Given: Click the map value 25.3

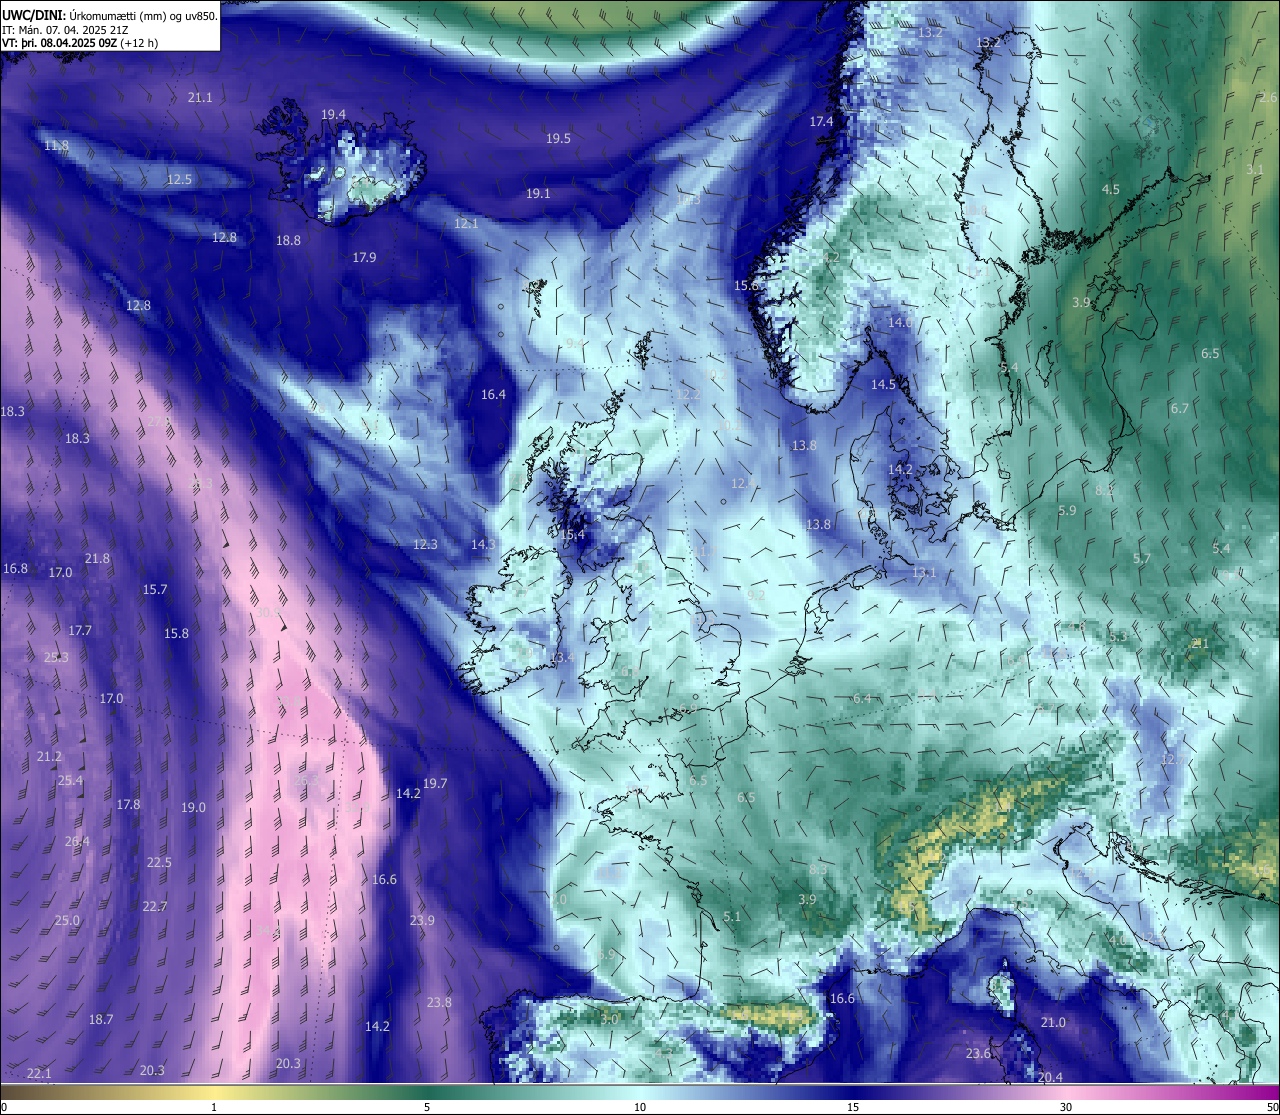Looking at the screenshot, I should 56,658.
